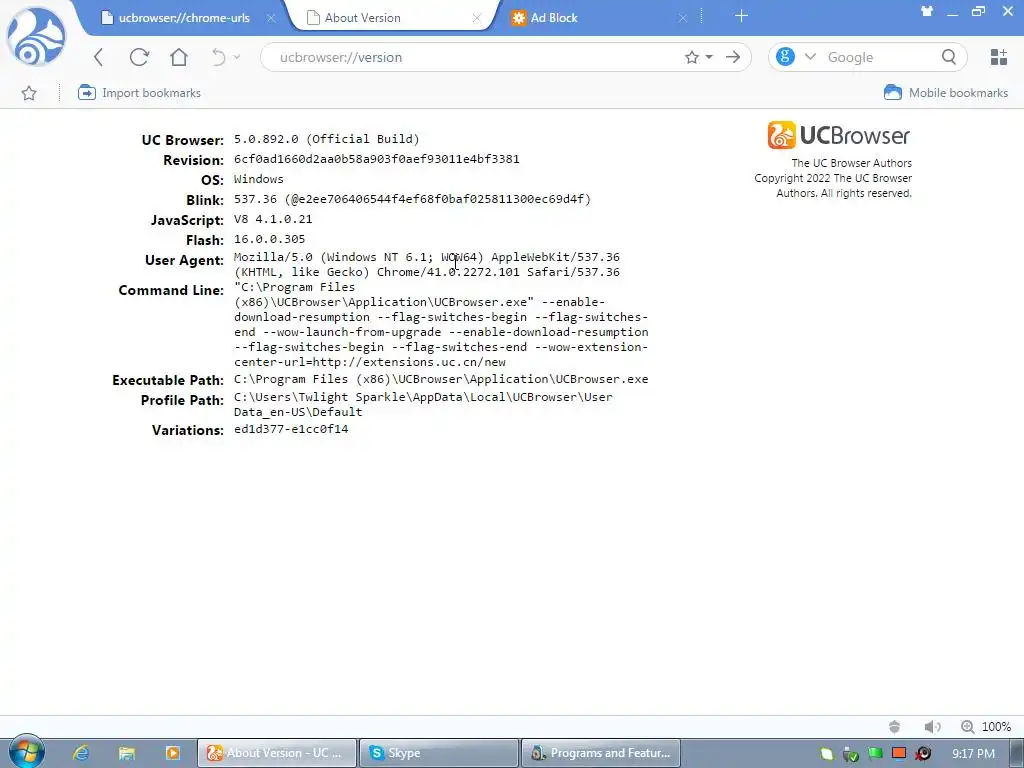Switch to the Programs and Features taskbar window
The height and width of the screenshot is (768, 1024).
pyautogui.click(x=600, y=753)
